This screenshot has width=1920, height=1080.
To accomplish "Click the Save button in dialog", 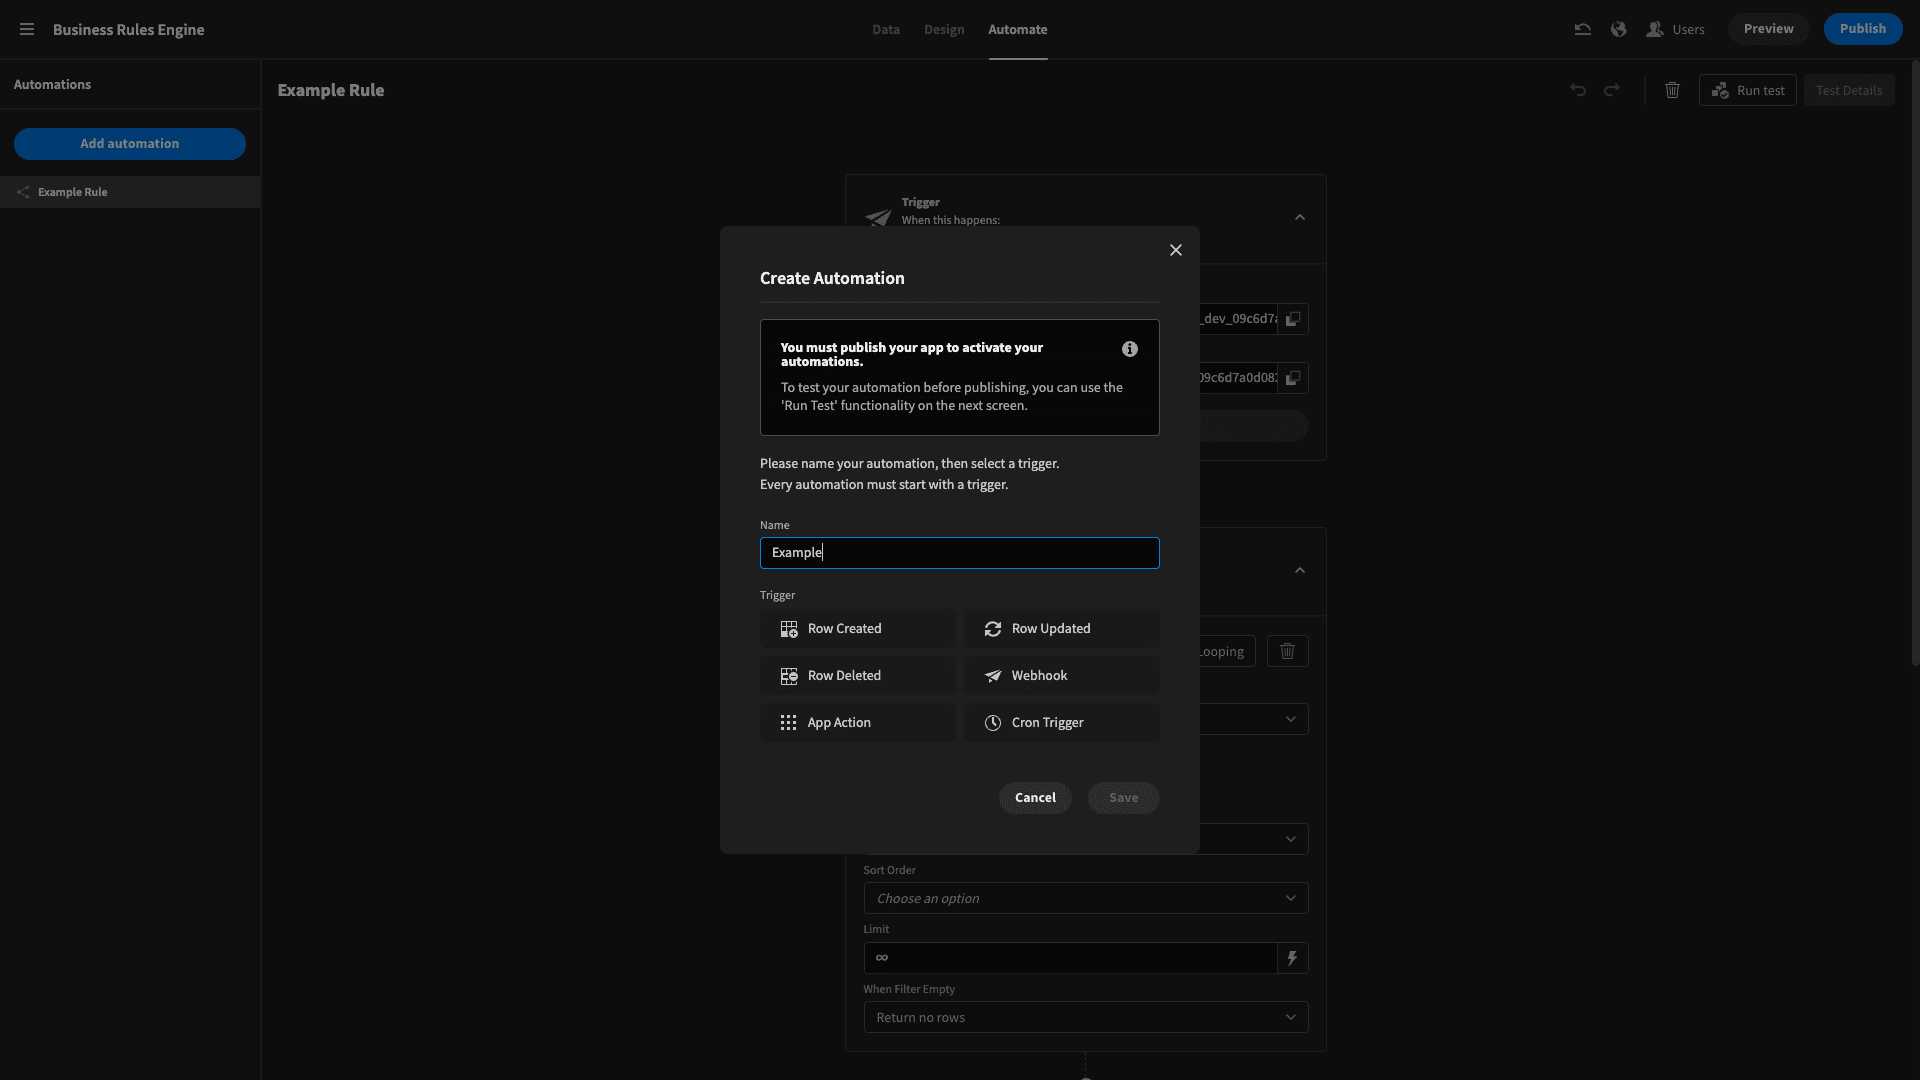I will (x=1124, y=798).
